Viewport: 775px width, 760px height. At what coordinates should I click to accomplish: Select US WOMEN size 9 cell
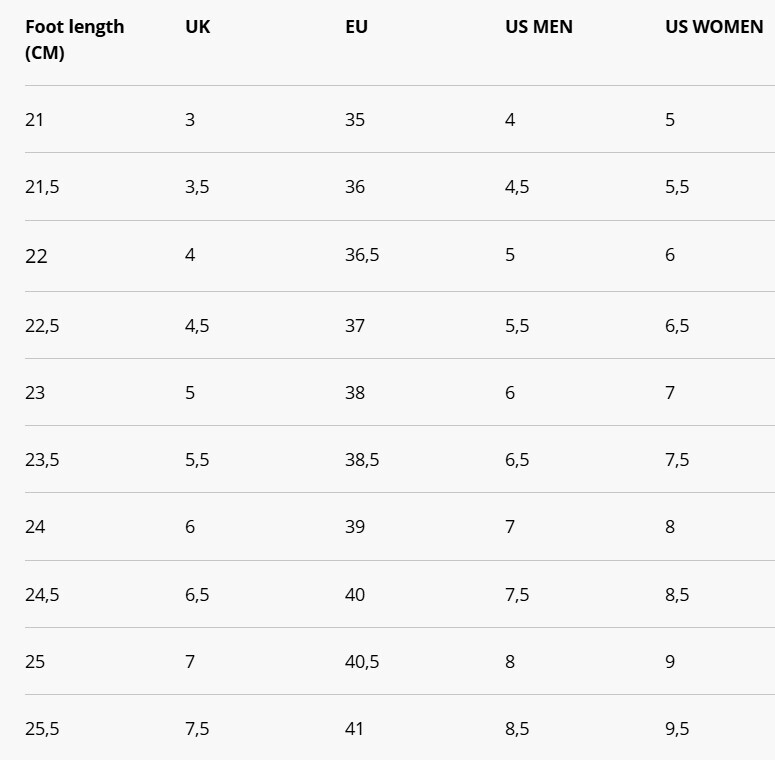[670, 662]
